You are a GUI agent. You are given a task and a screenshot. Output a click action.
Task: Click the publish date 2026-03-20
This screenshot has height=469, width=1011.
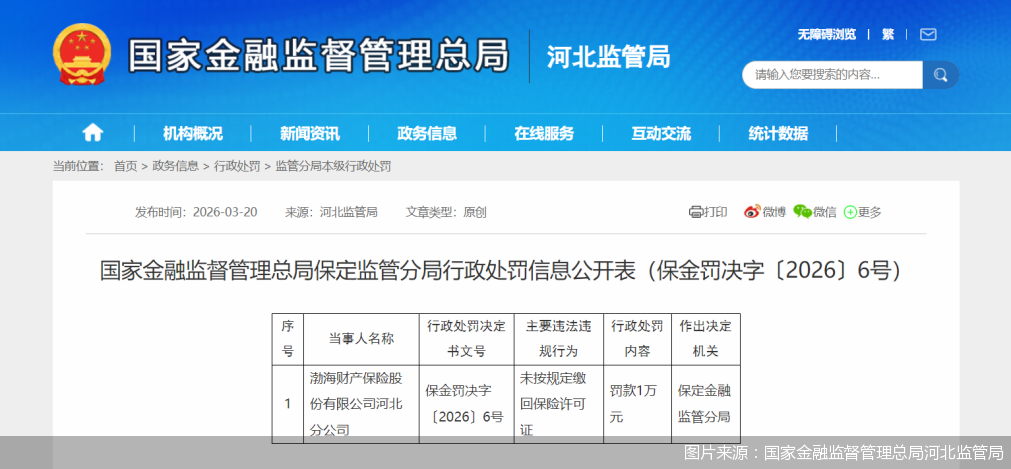[225, 212]
